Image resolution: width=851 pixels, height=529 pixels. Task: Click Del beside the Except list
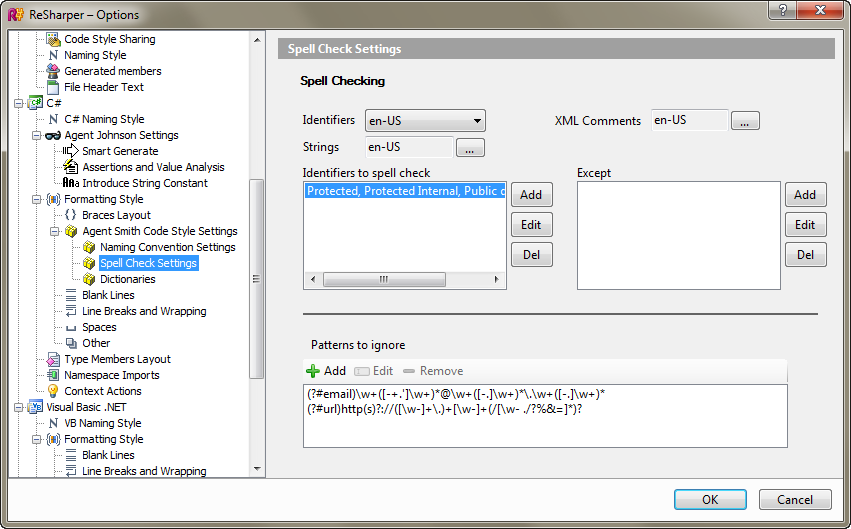805,254
